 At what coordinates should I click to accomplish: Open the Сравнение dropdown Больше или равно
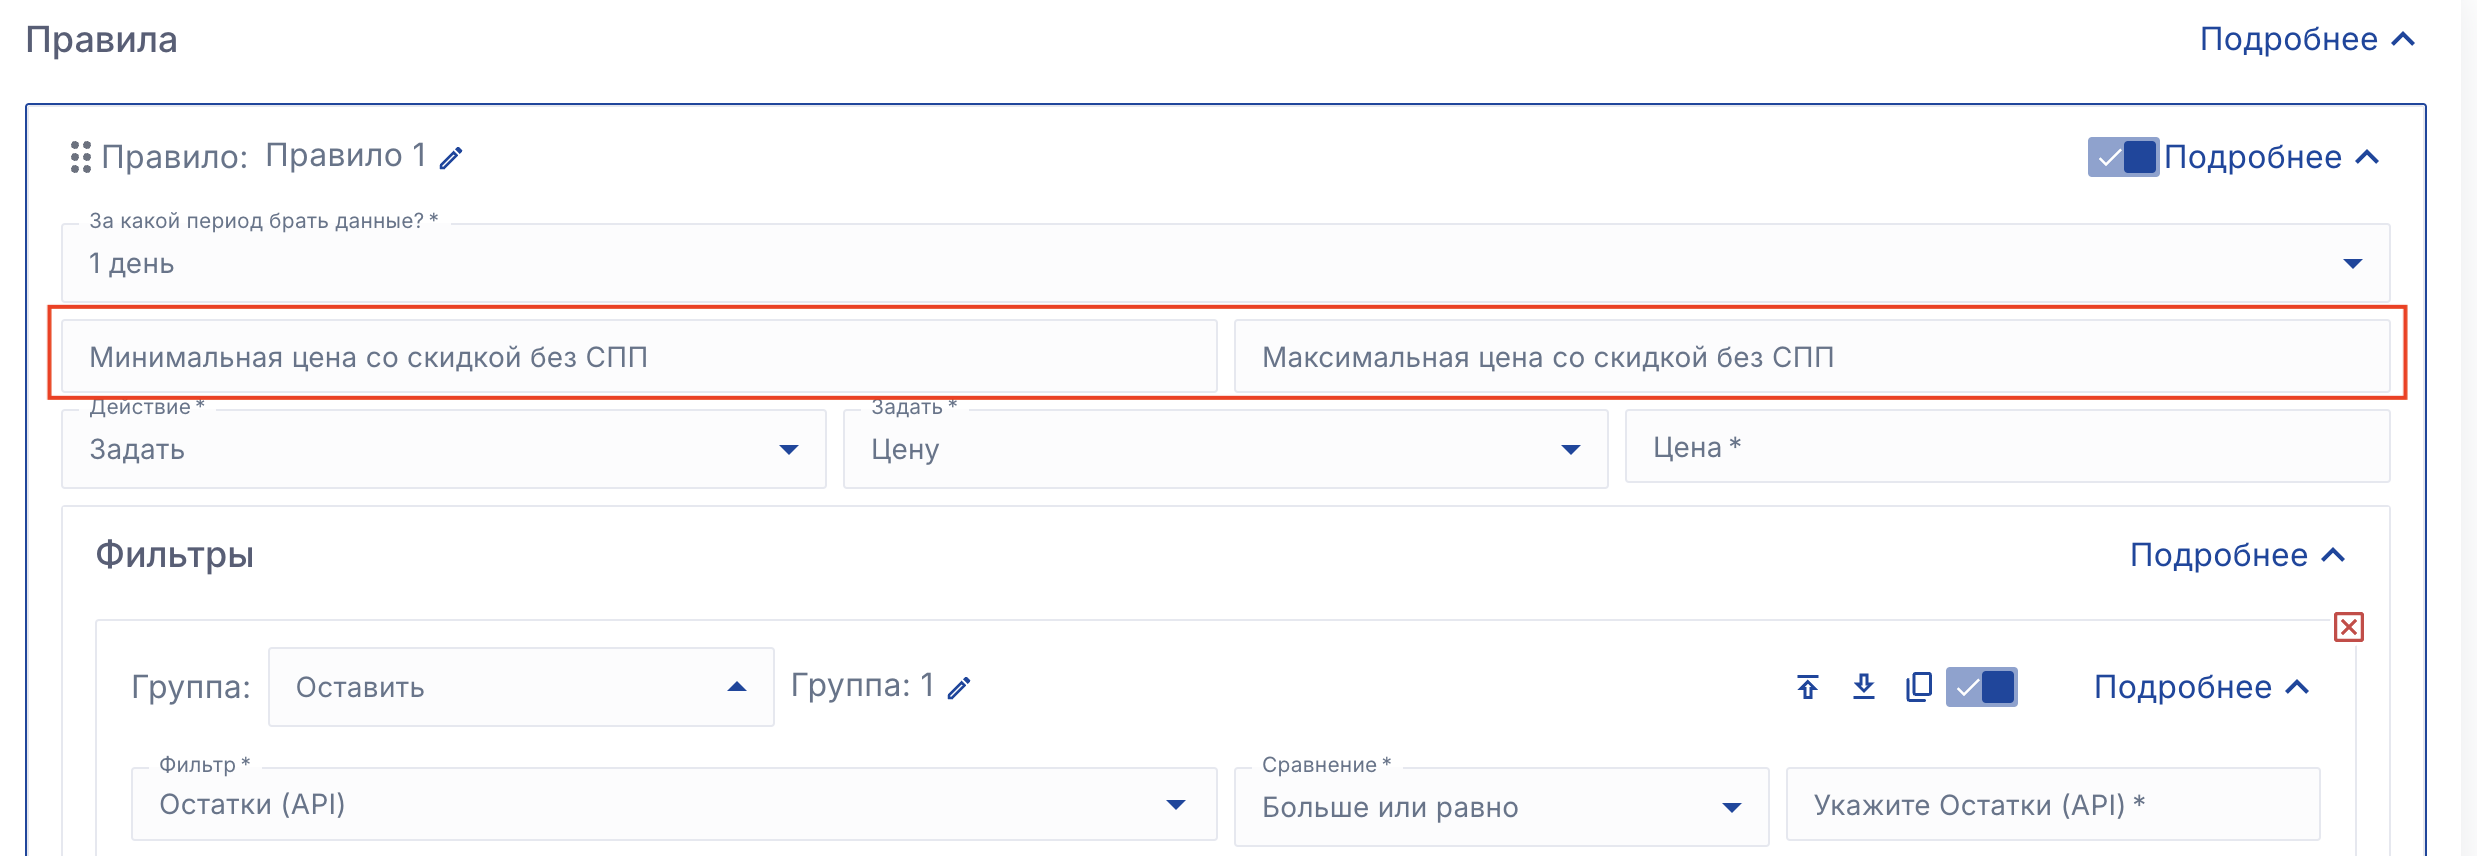1500,807
